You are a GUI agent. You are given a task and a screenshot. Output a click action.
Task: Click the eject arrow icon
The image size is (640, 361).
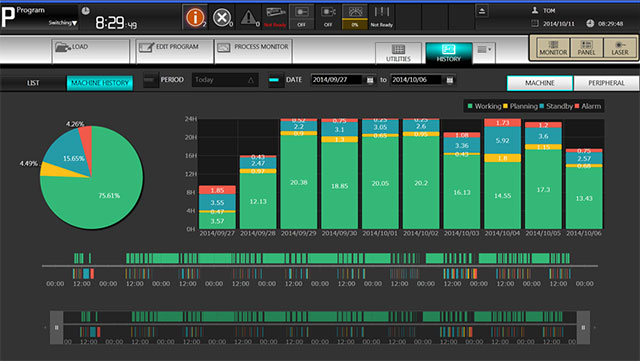(482, 11)
